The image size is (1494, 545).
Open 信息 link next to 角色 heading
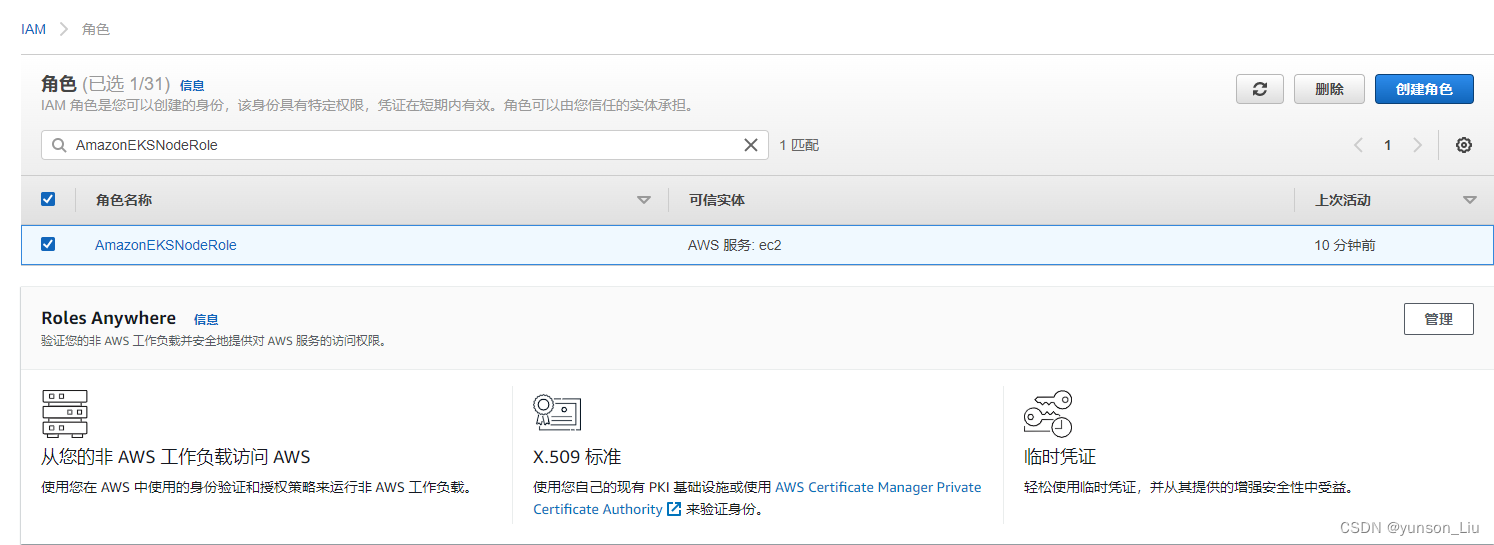(x=192, y=86)
